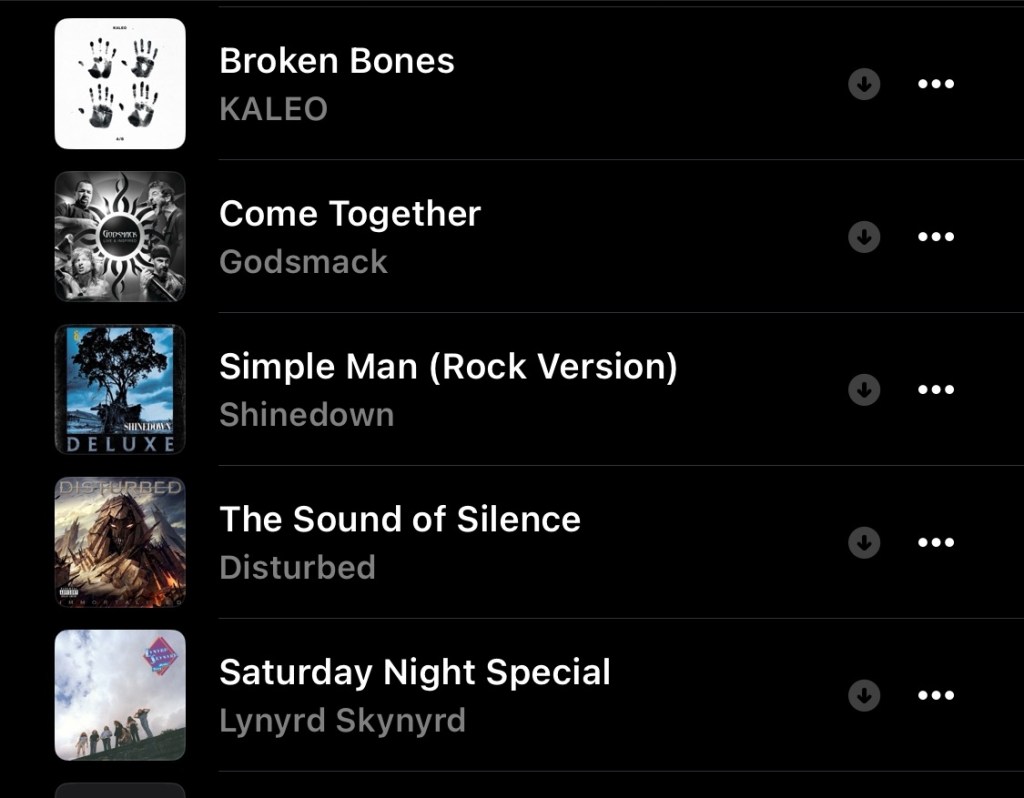Download Saturday Night Special track

[x=864, y=696]
